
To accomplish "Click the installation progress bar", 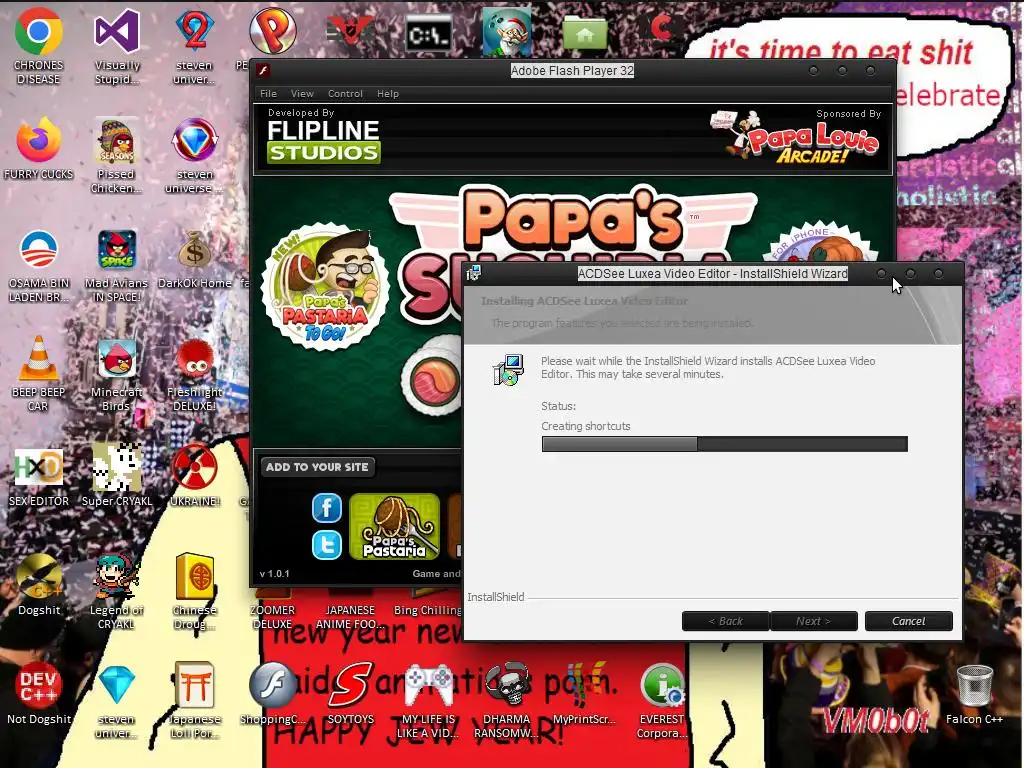I will click(x=724, y=444).
